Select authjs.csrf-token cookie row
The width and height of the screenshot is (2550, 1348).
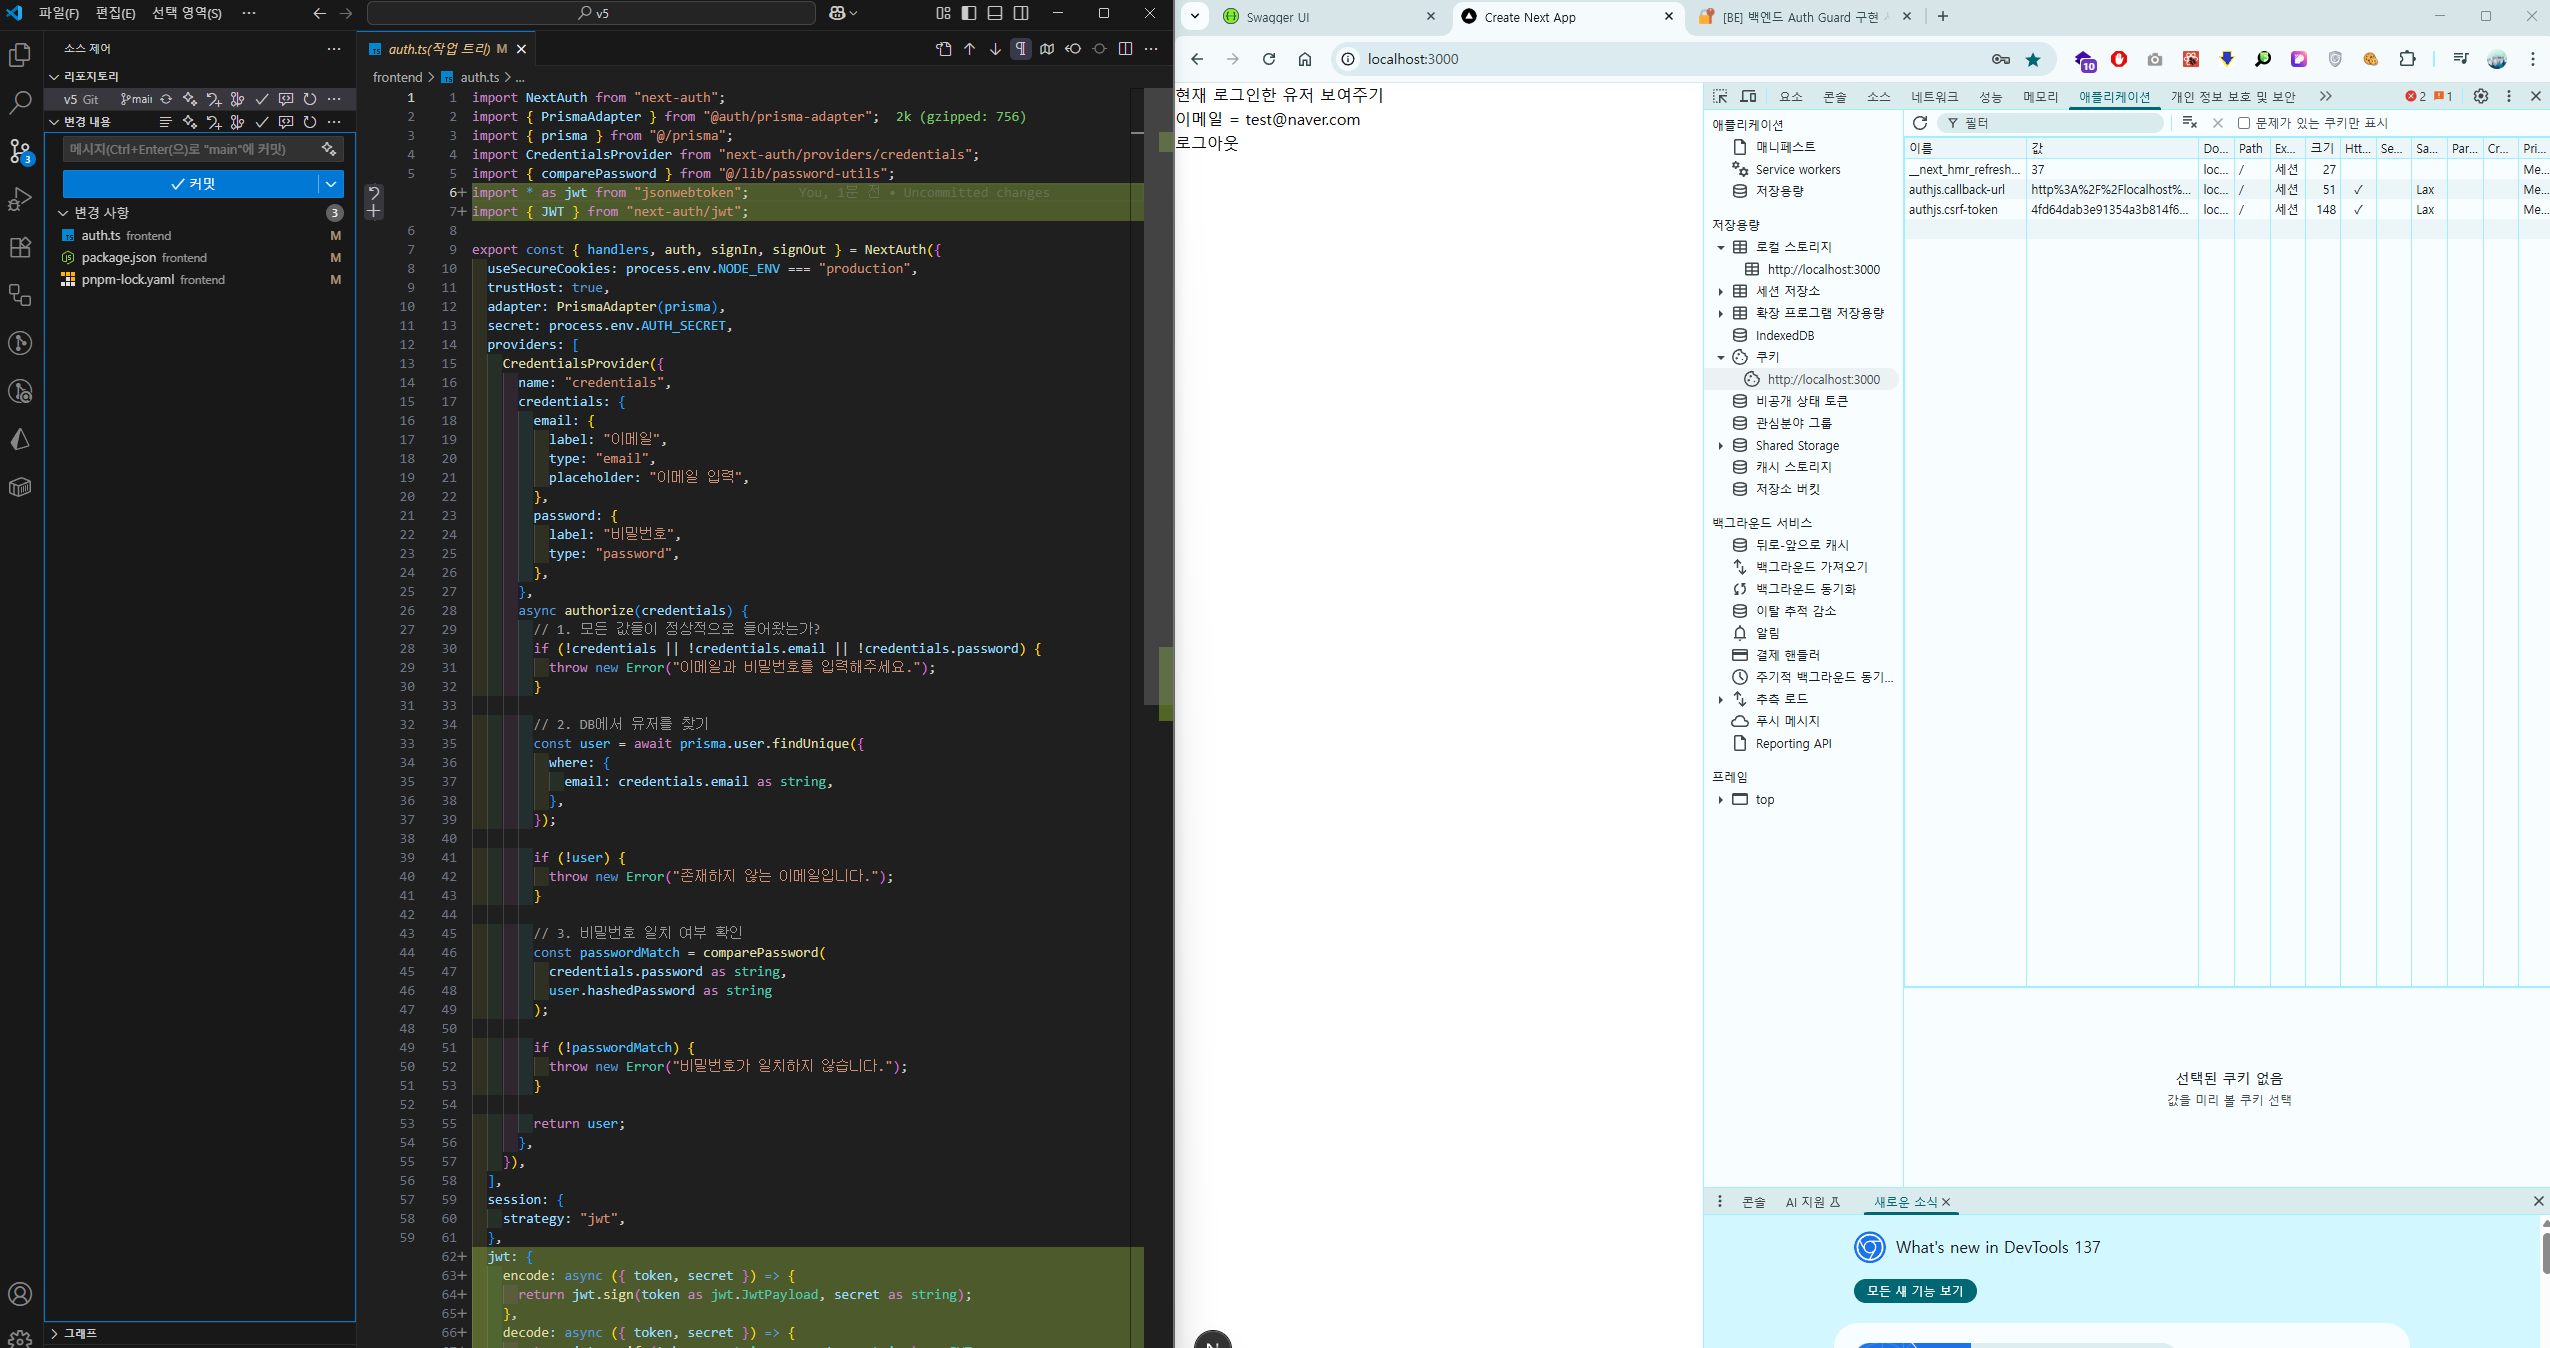click(2225, 210)
